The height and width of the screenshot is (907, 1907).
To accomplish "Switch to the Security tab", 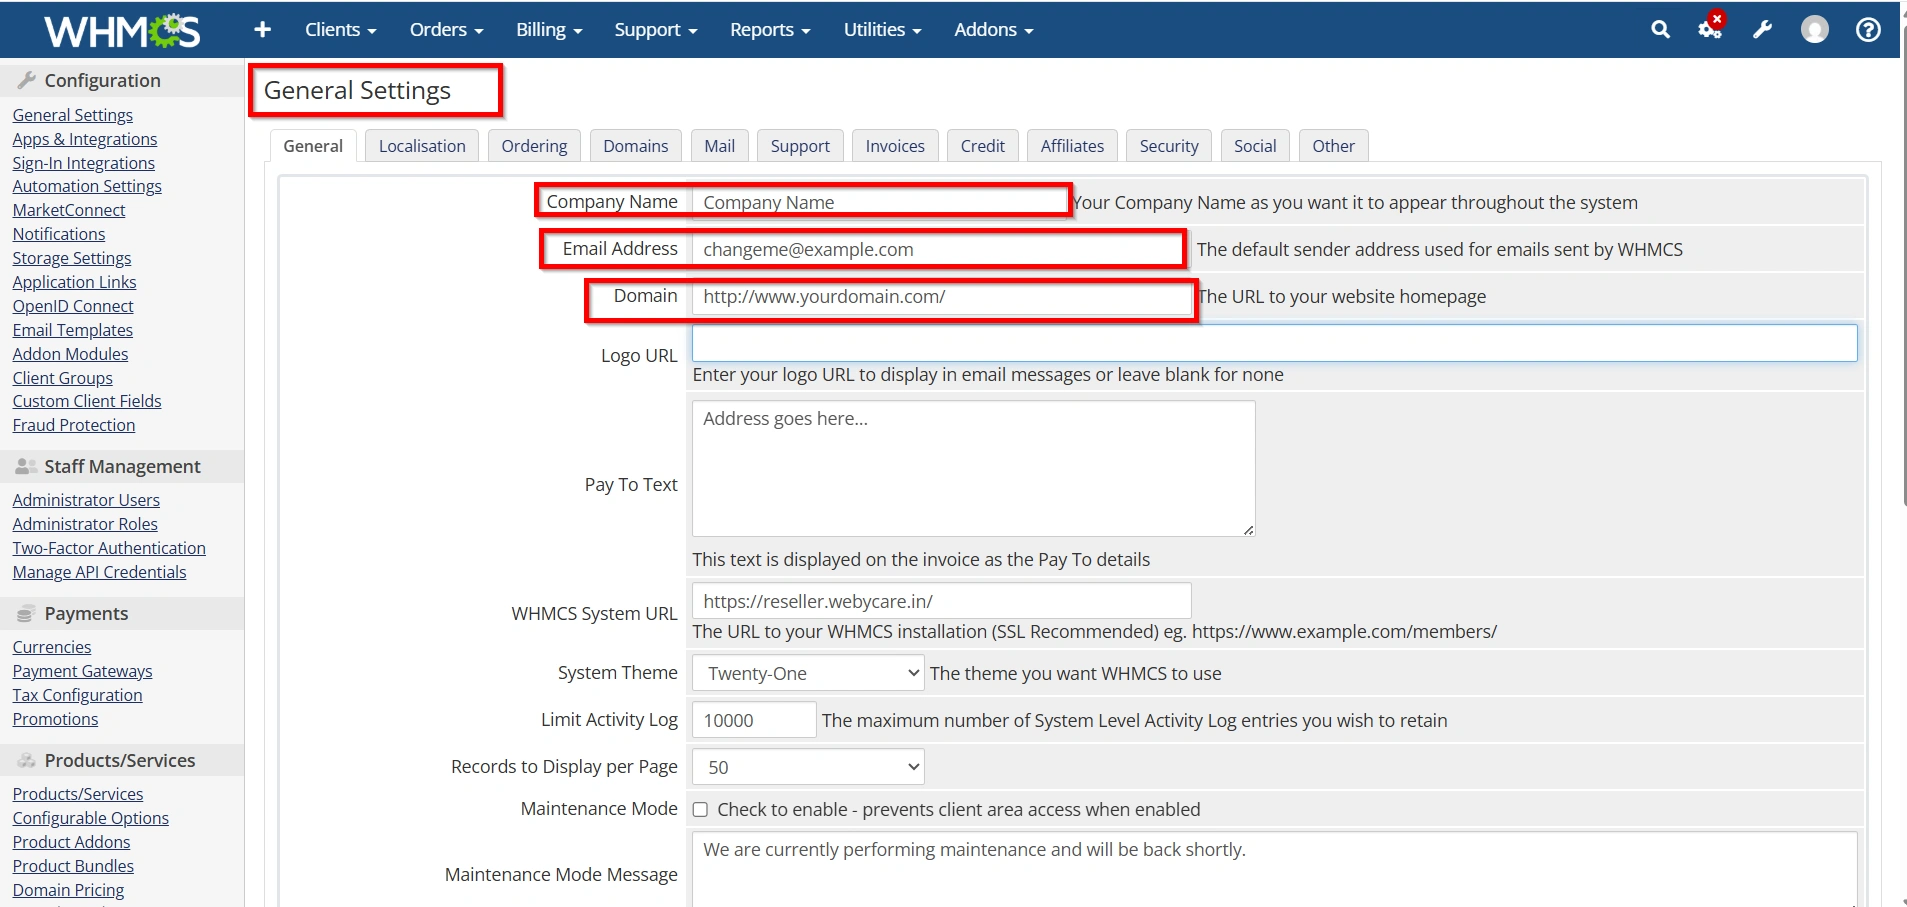I will point(1169,146).
